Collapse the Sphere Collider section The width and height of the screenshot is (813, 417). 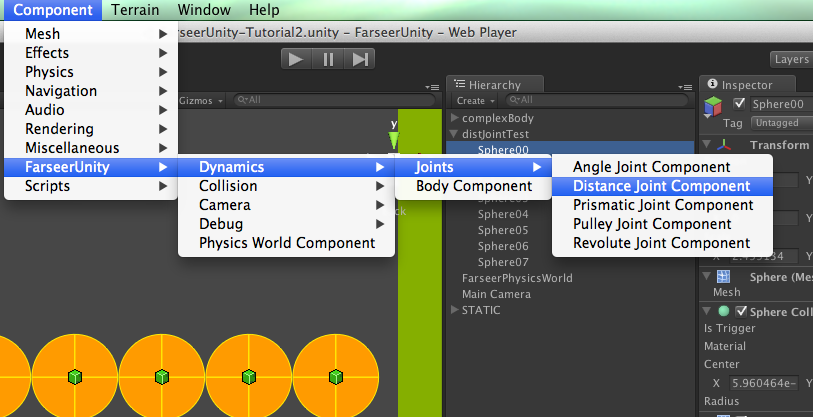[706, 311]
